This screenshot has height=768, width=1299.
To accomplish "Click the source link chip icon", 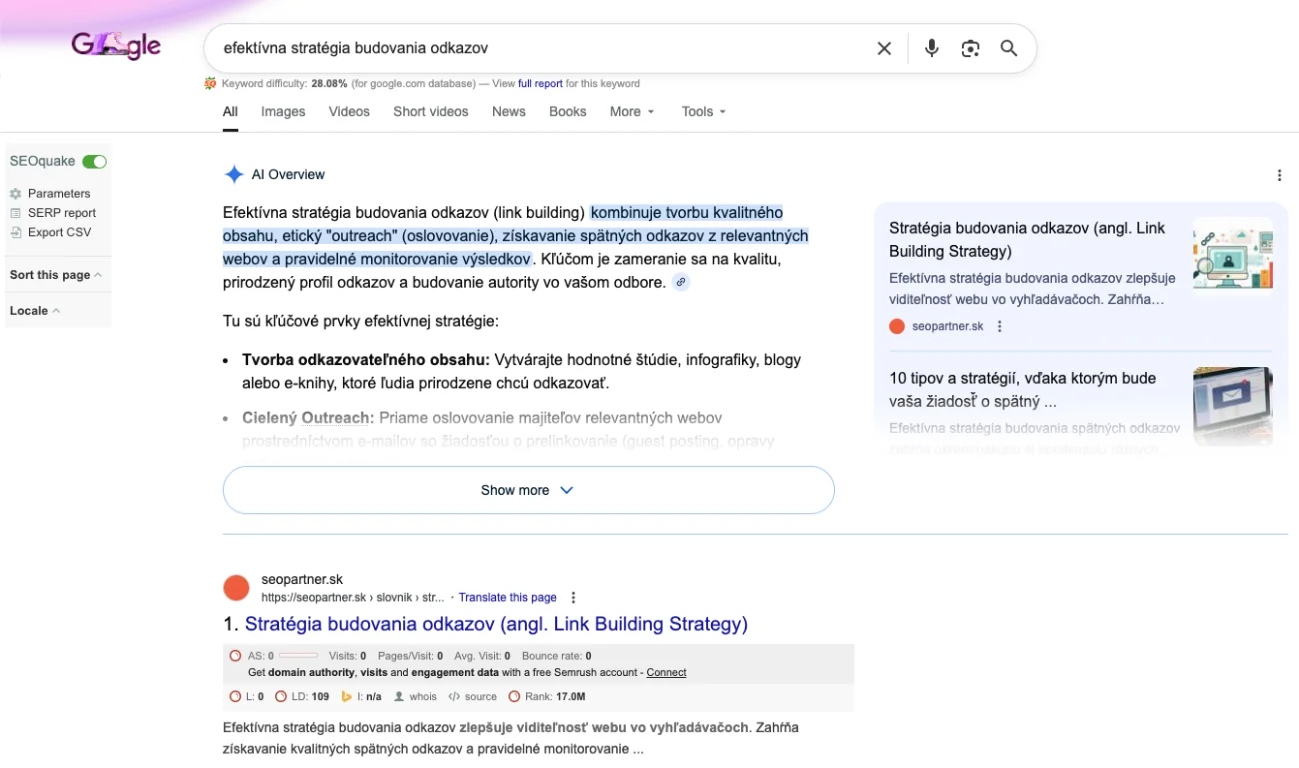I will pyautogui.click(x=681, y=282).
